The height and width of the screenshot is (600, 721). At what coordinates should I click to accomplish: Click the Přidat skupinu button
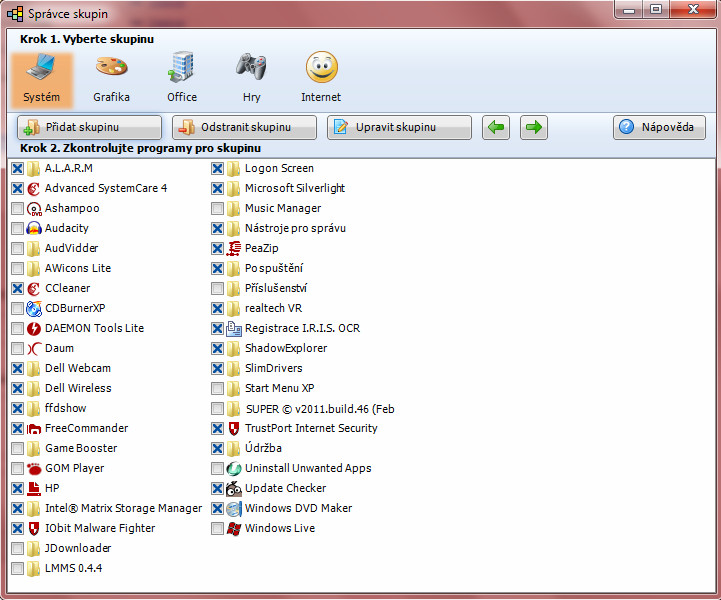coord(90,127)
